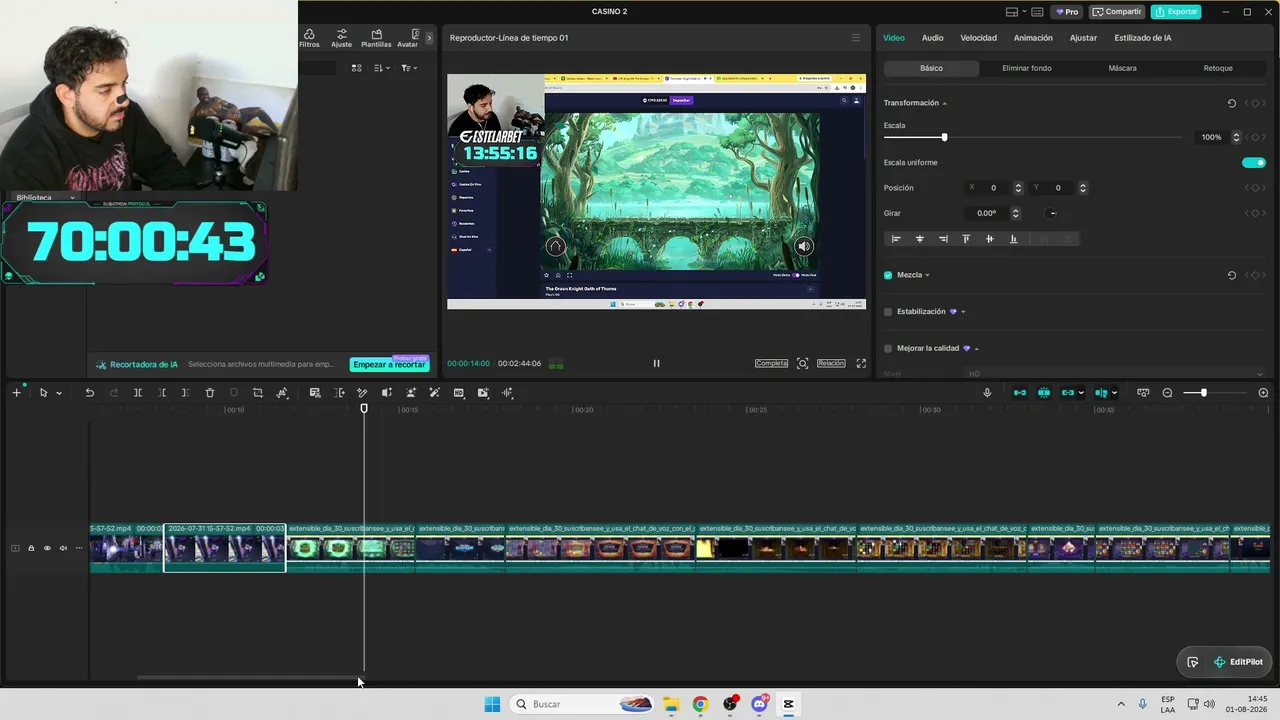1280x720 pixels.
Task: Open the player panel hamburger menu
Action: point(855,38)
